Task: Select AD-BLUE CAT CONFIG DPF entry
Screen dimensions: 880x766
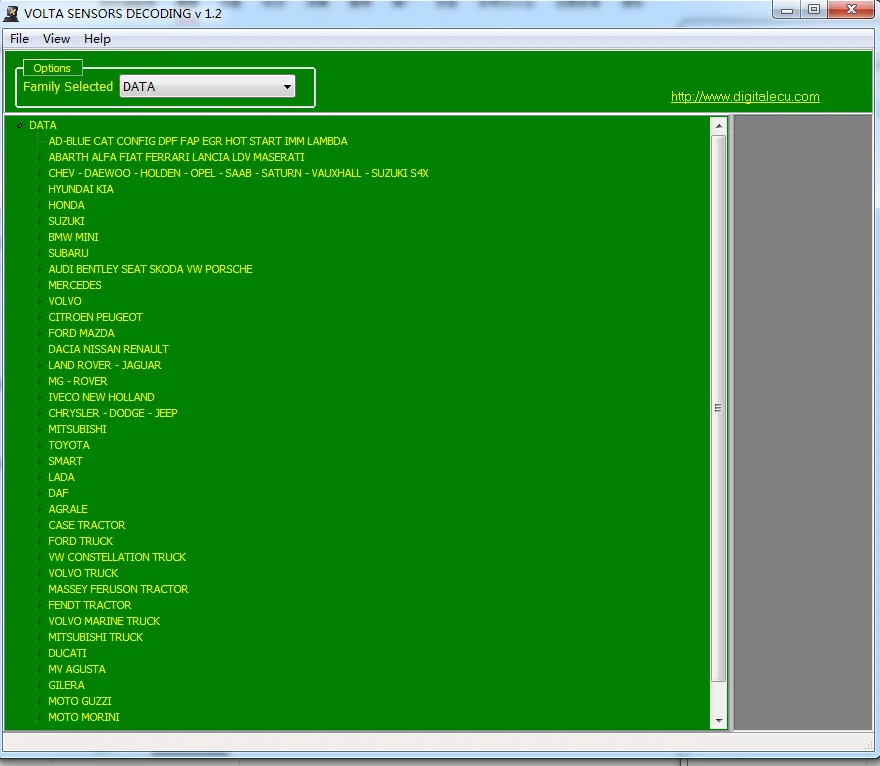Action: [x=198, y=141]
